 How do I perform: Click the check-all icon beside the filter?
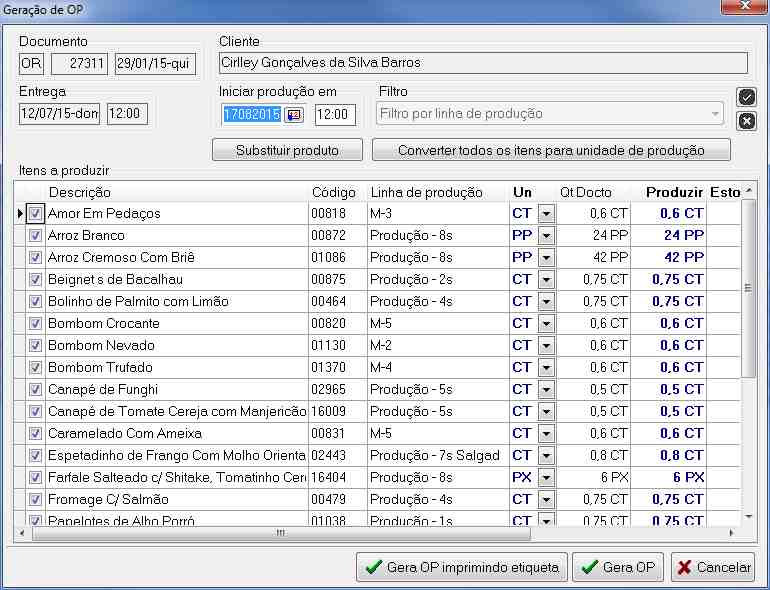point(745,97)
